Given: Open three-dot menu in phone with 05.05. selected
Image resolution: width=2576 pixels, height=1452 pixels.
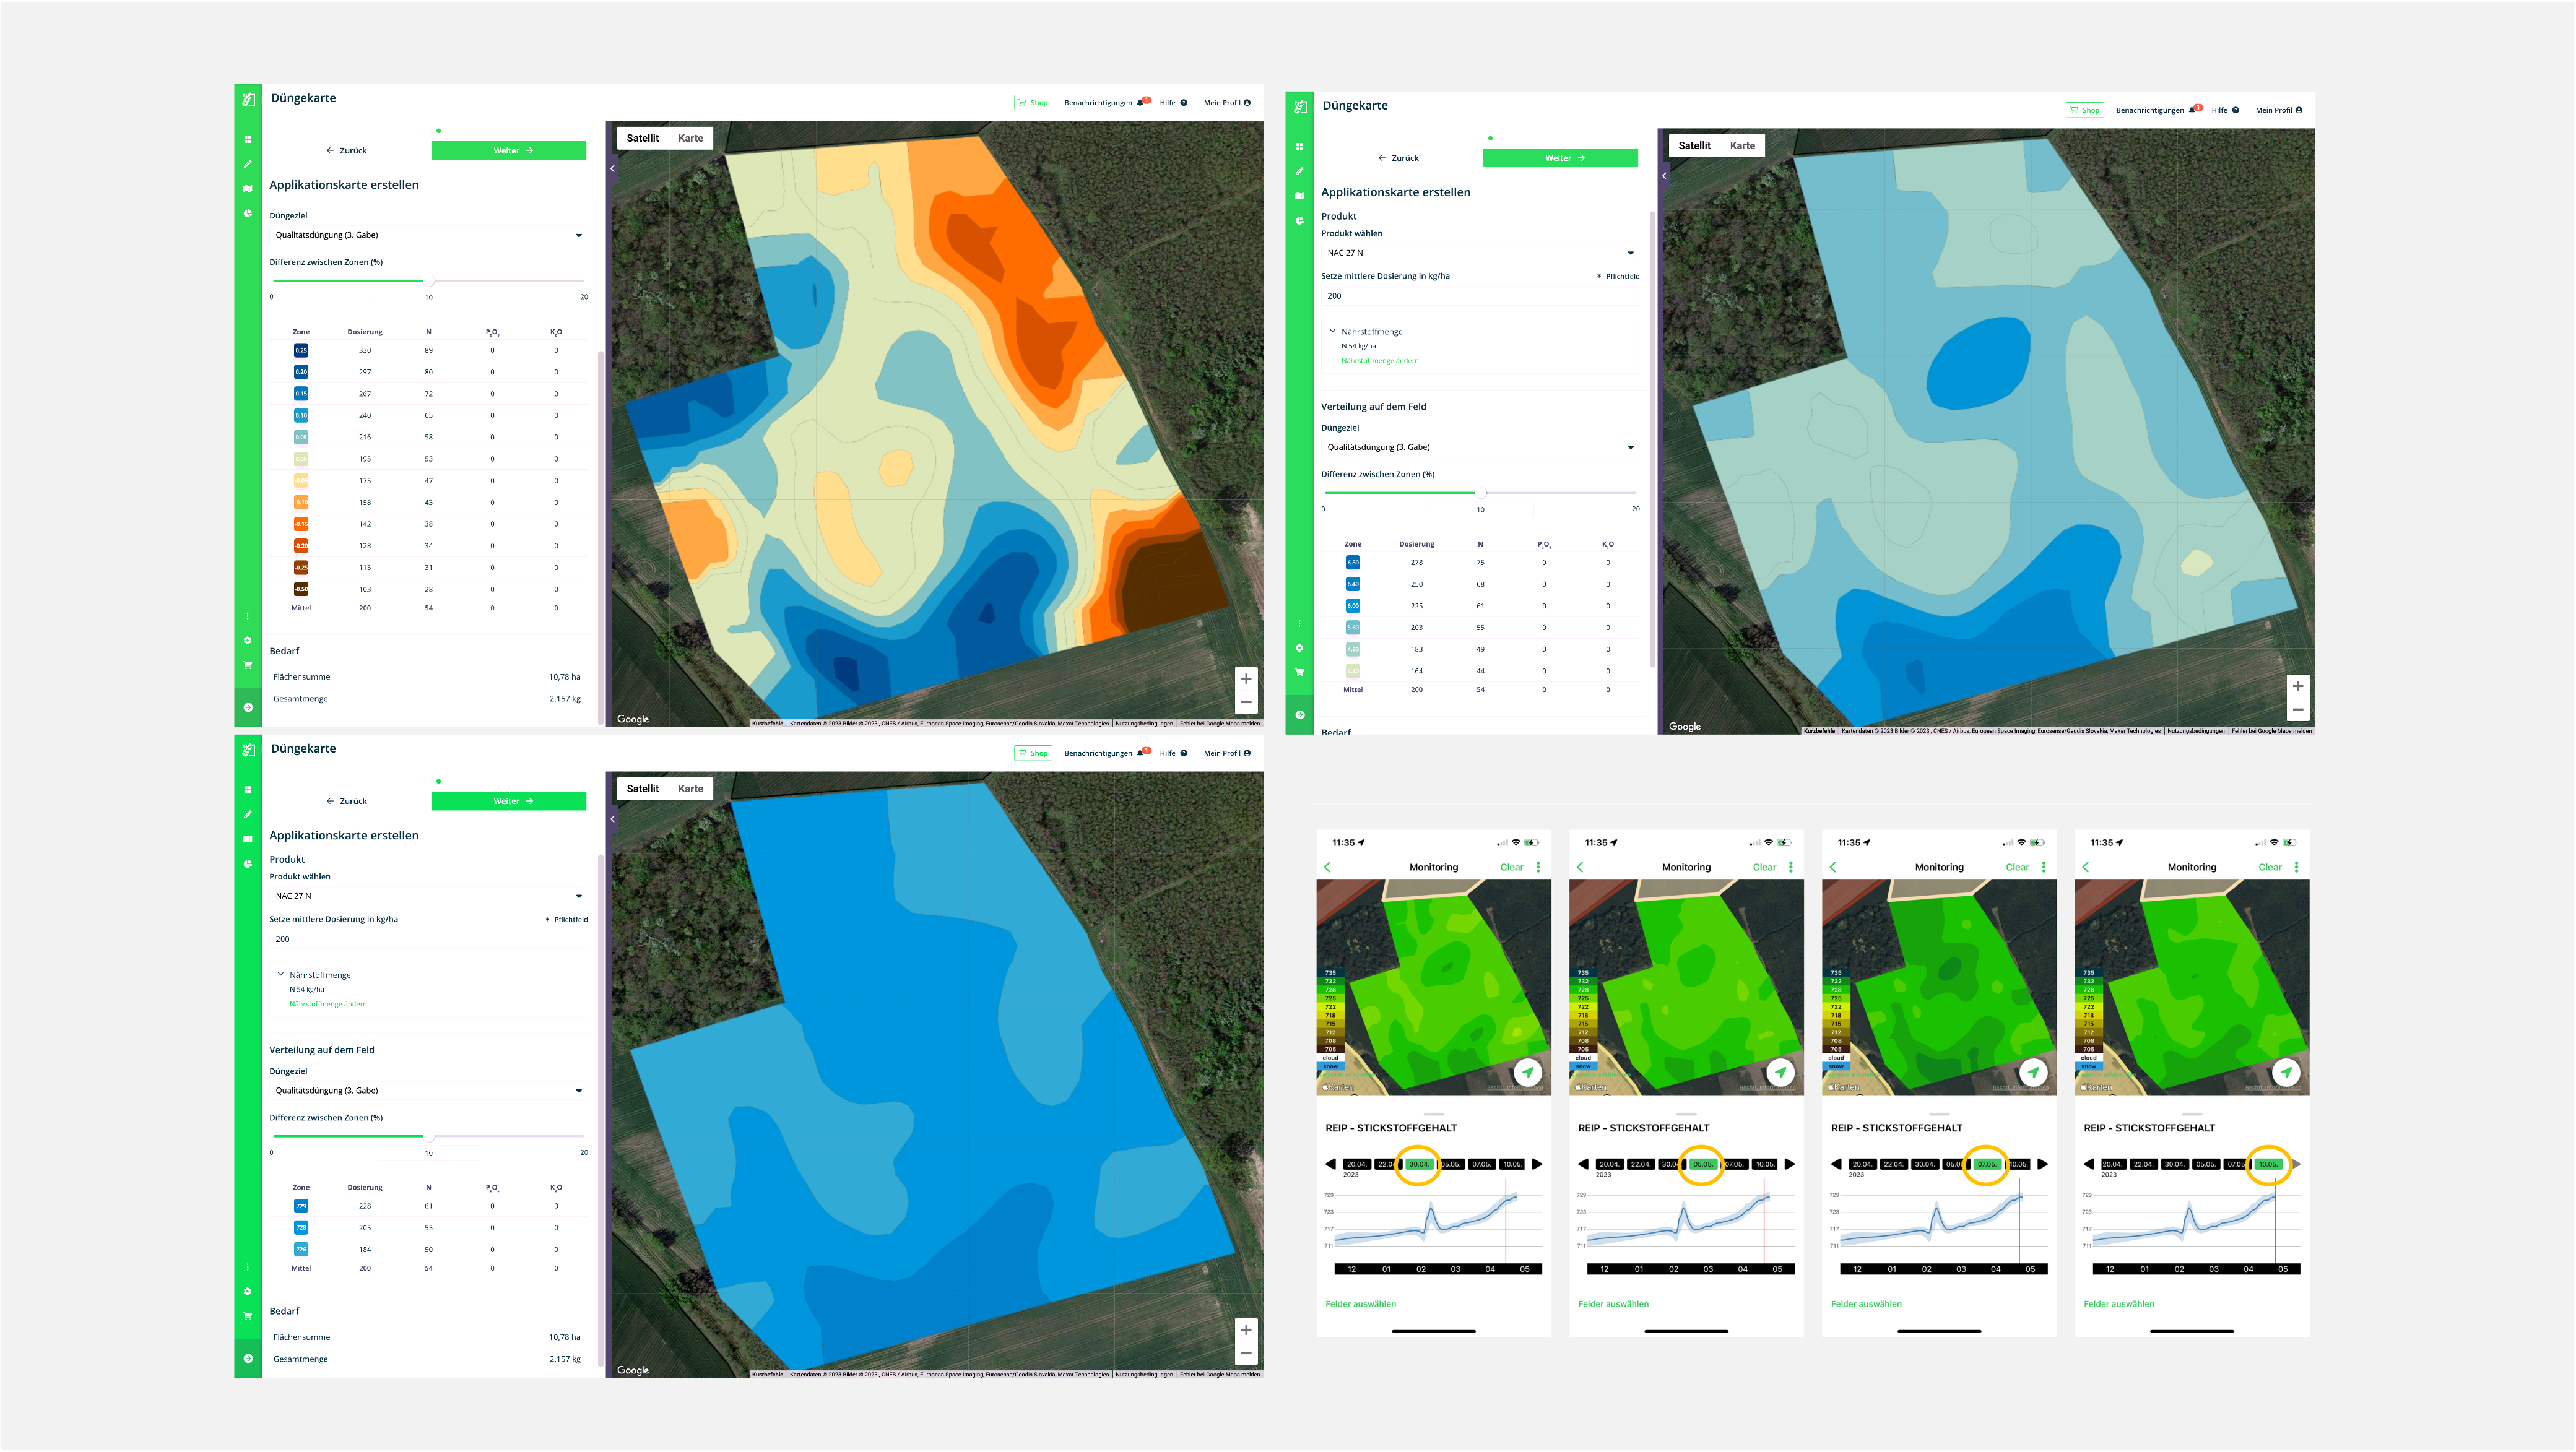Looking at the screenshot, I should tap(1791, 867).
